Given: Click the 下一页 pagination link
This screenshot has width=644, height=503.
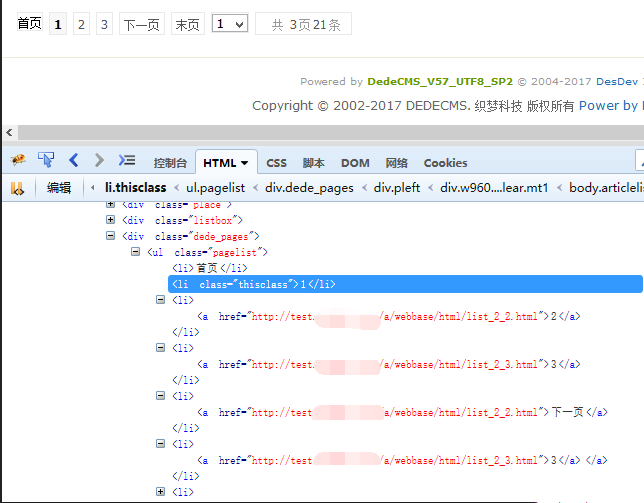Looking at the screenshot, I should pos(142,24).
